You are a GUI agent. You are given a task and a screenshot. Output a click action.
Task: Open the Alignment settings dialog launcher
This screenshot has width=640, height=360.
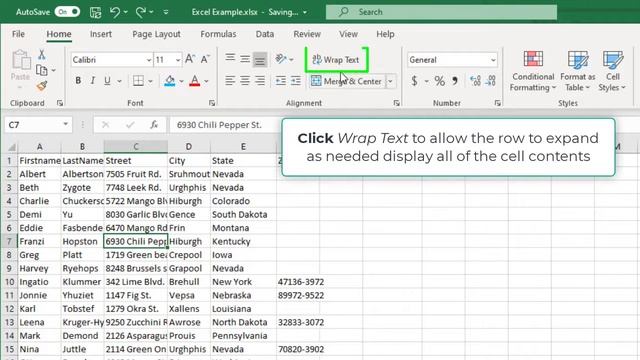396,103
